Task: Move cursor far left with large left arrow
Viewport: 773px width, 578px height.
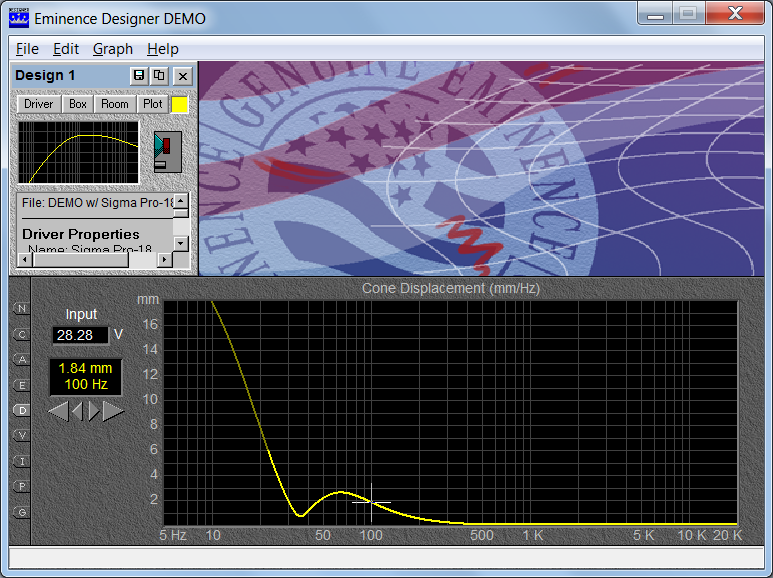Action: pos(59,411)
